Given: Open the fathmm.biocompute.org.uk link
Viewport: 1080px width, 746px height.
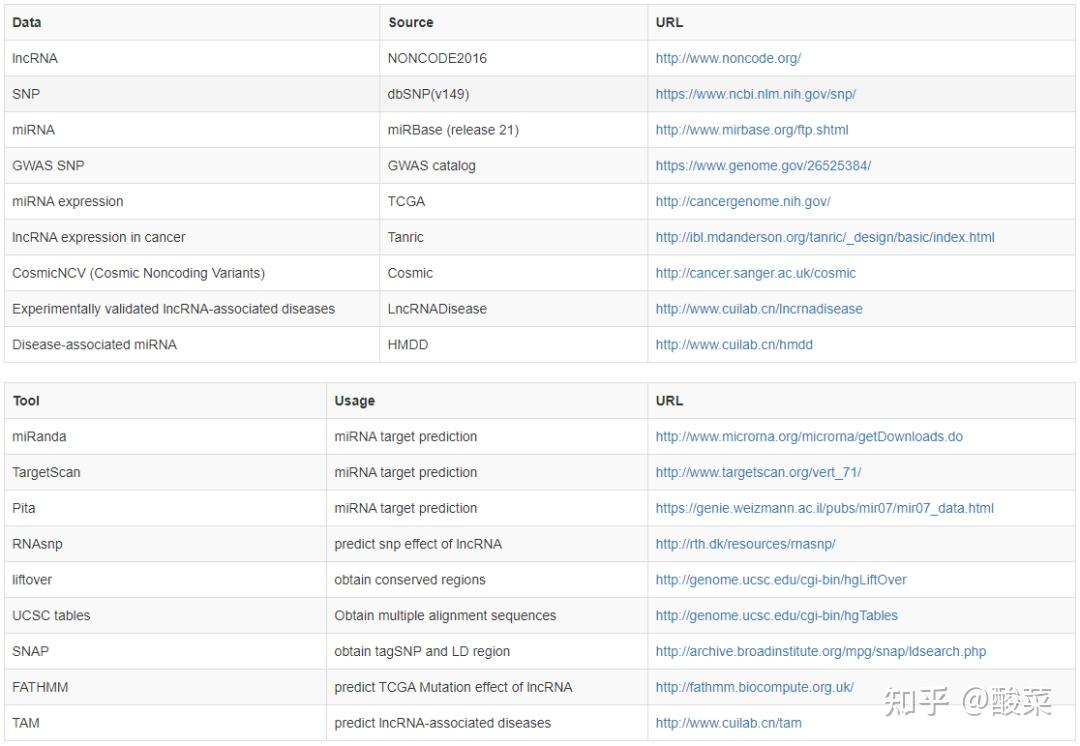Looking at the screenshot, I should click(x=755, y=687).
